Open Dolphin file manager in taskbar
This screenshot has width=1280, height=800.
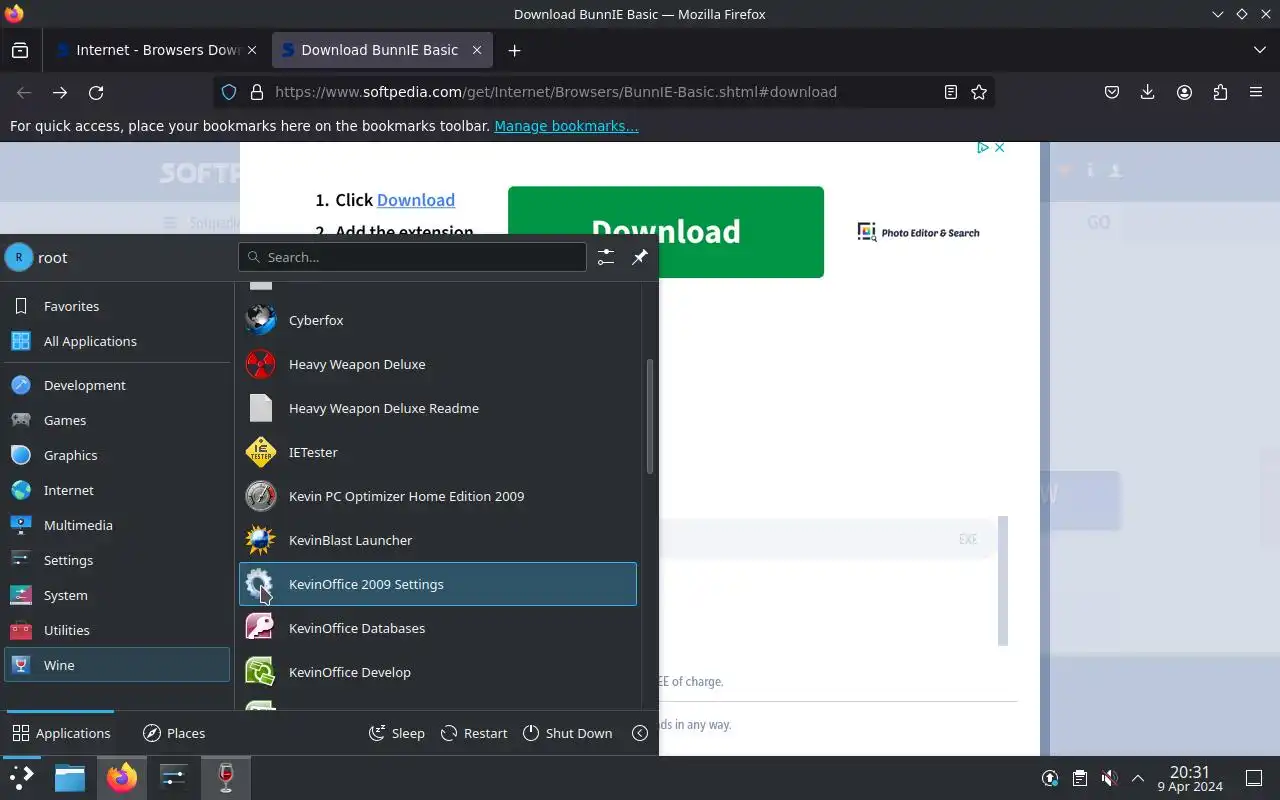(70, 778)
